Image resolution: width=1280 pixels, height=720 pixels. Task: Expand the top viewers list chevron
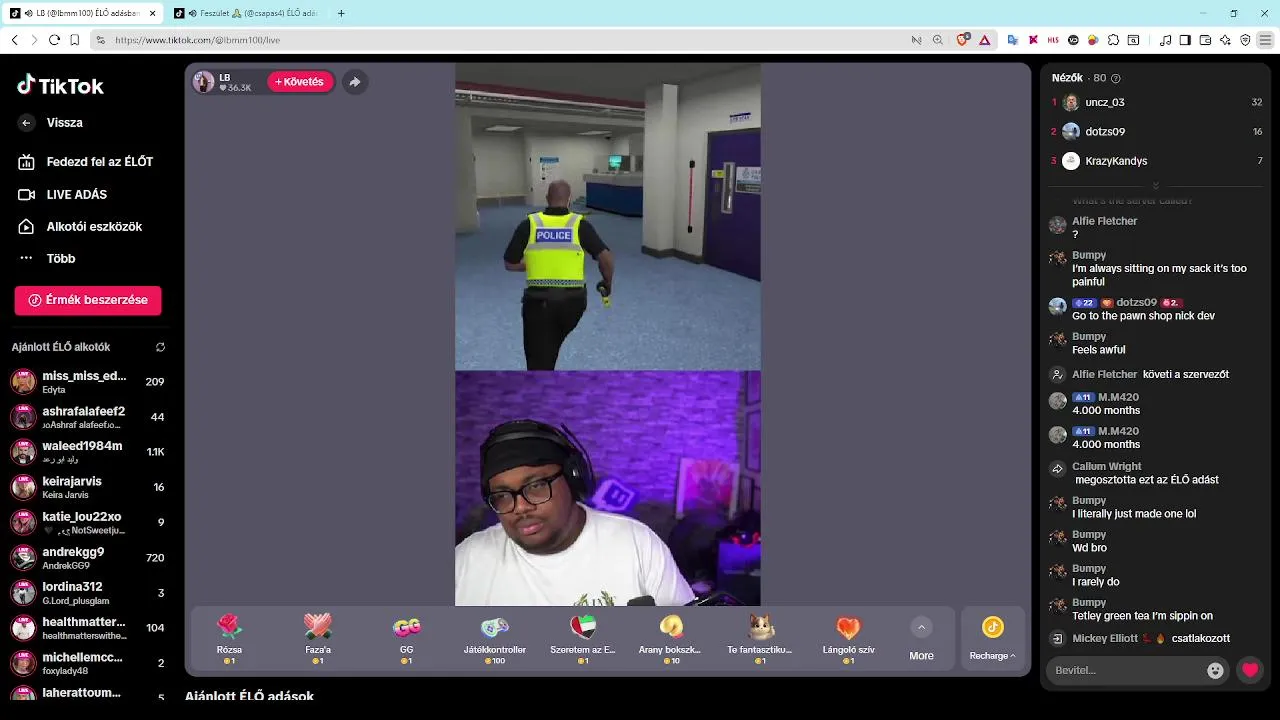pyautogui.click(x=1156, y=185)
